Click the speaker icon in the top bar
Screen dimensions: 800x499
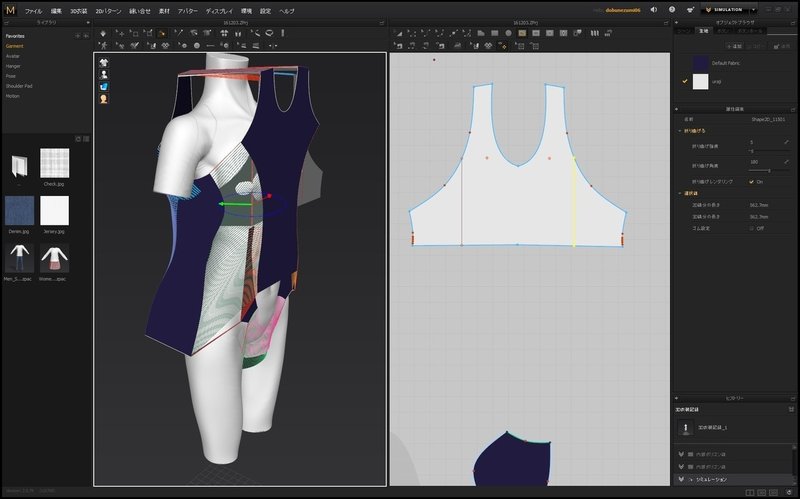[654, 10]
